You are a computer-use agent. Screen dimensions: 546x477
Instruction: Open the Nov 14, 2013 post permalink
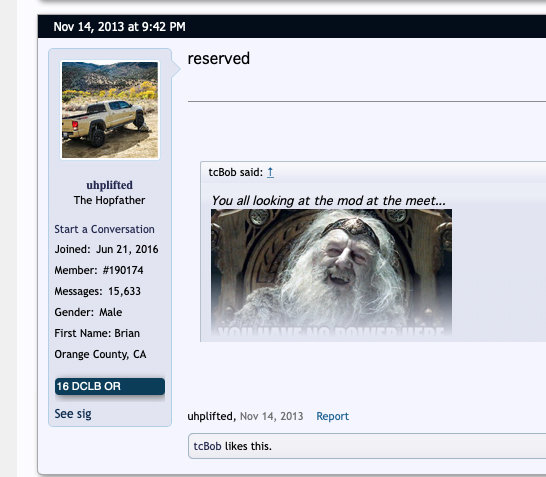tap(272, 416)
